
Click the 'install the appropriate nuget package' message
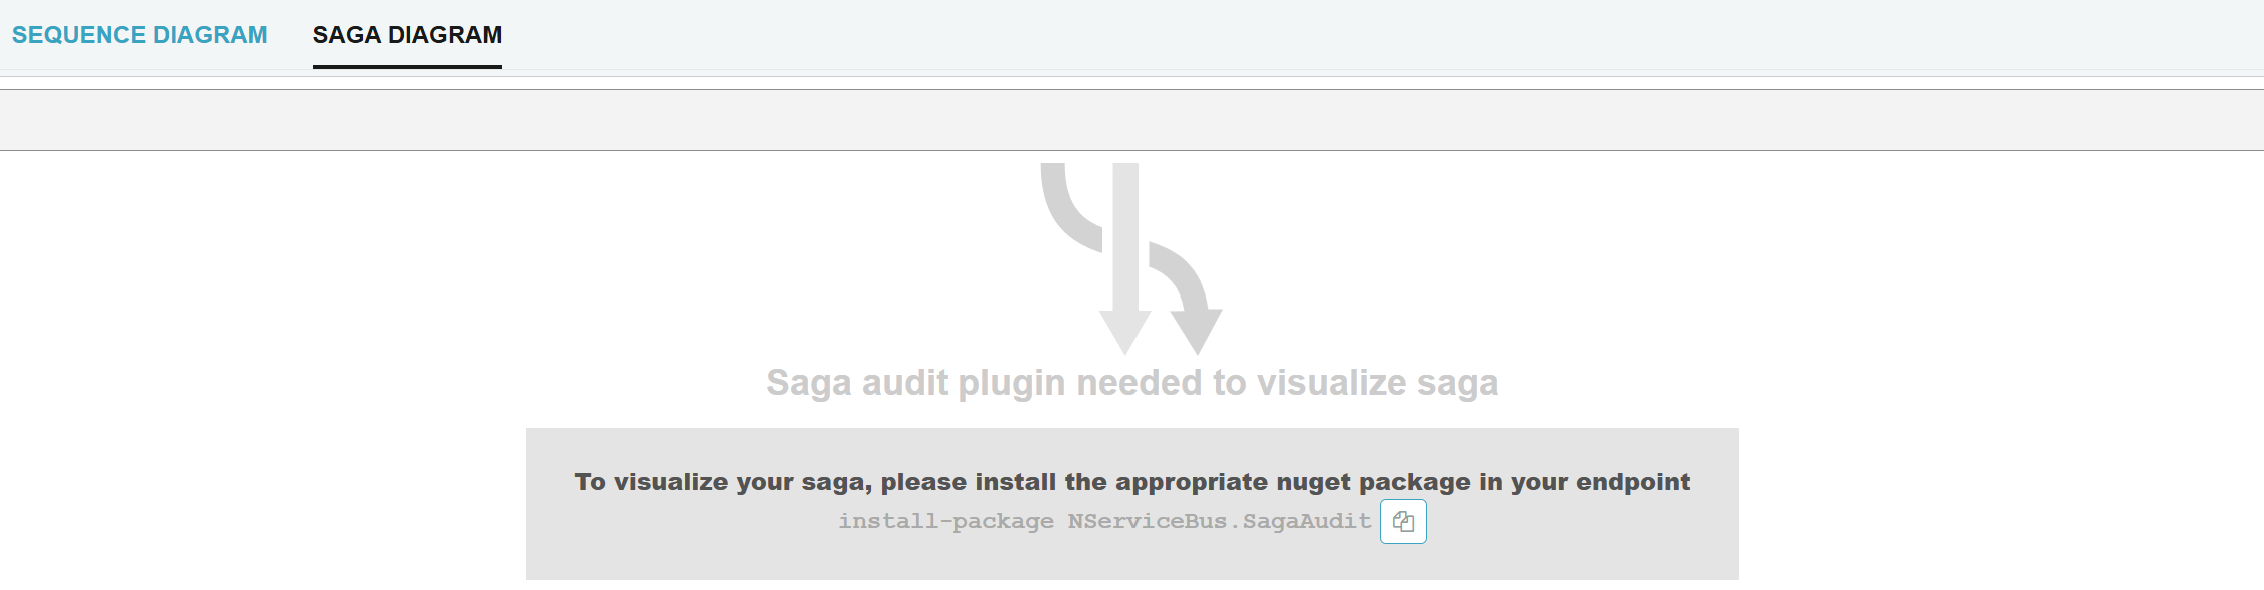1132,480
